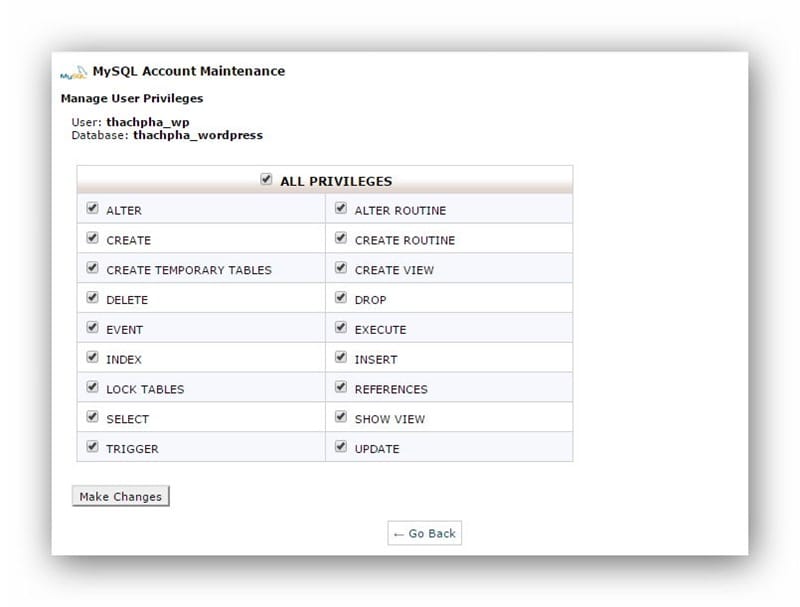Screen dimensions: 800x607
Task: Click the MySQL dolphin logo icon
Action: 73,72
